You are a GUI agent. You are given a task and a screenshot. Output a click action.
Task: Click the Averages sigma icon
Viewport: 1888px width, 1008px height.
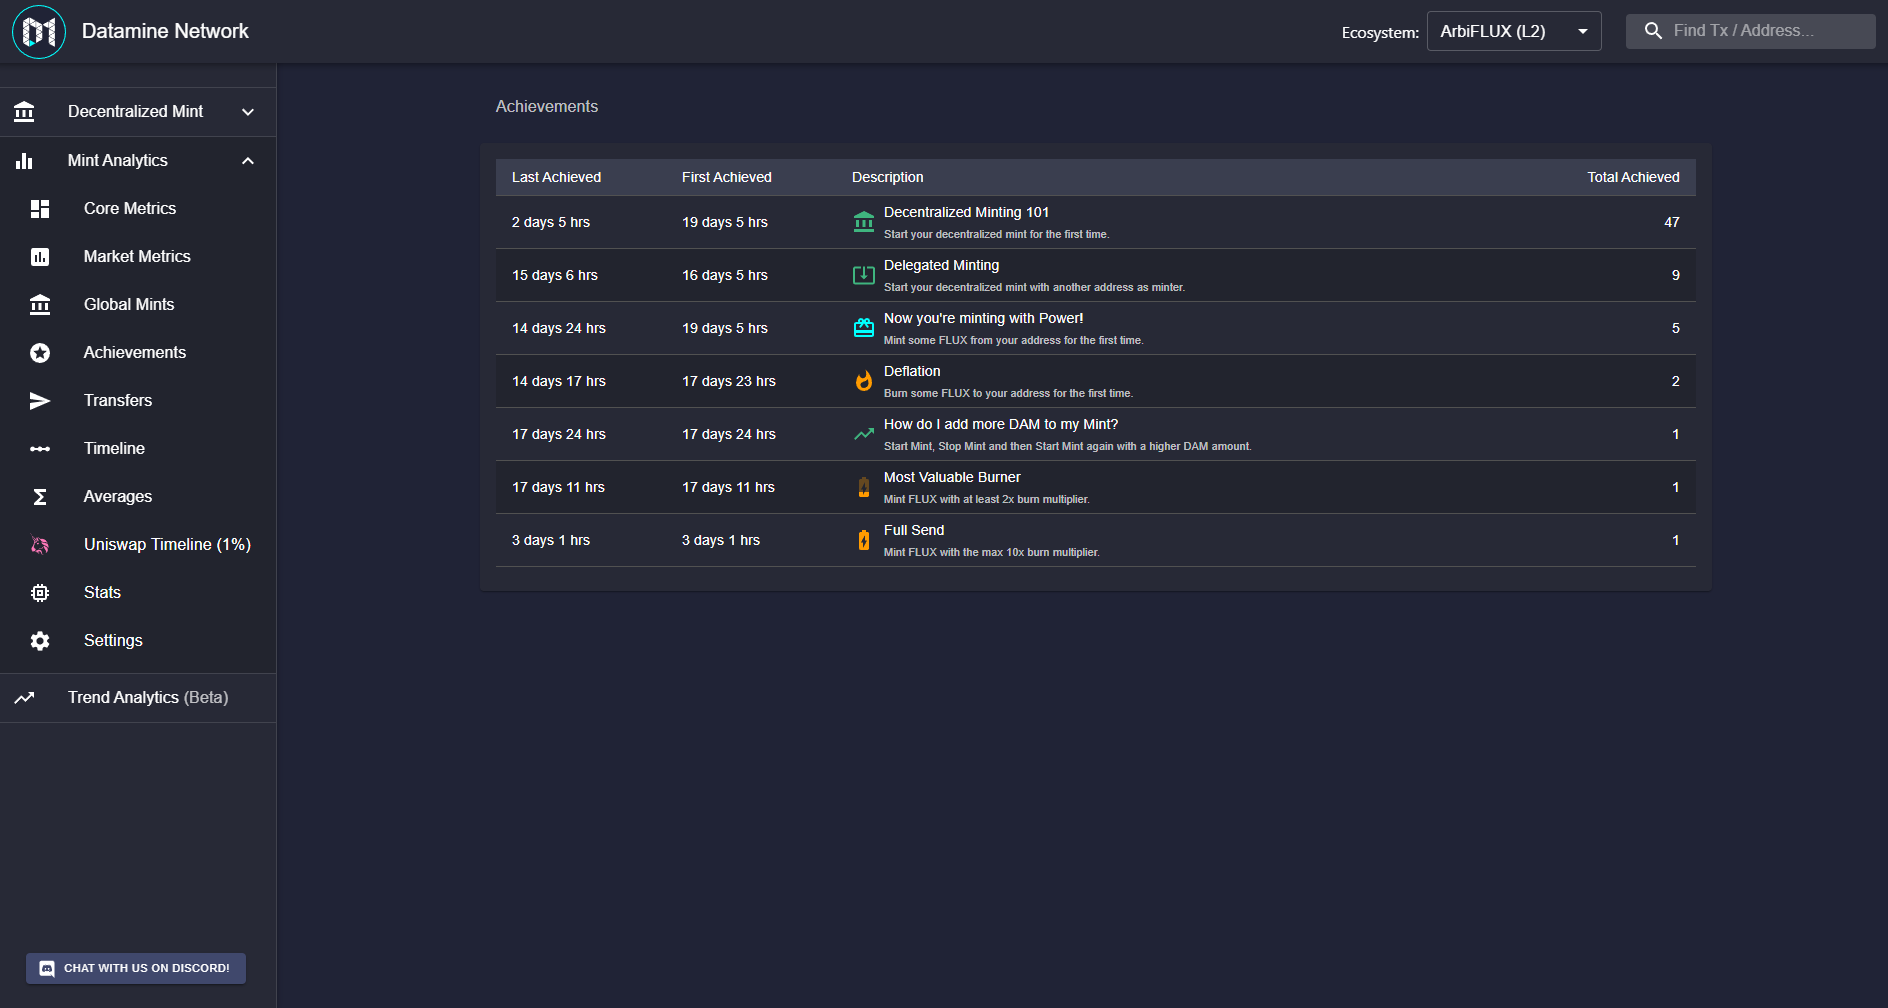pos(40,497)
